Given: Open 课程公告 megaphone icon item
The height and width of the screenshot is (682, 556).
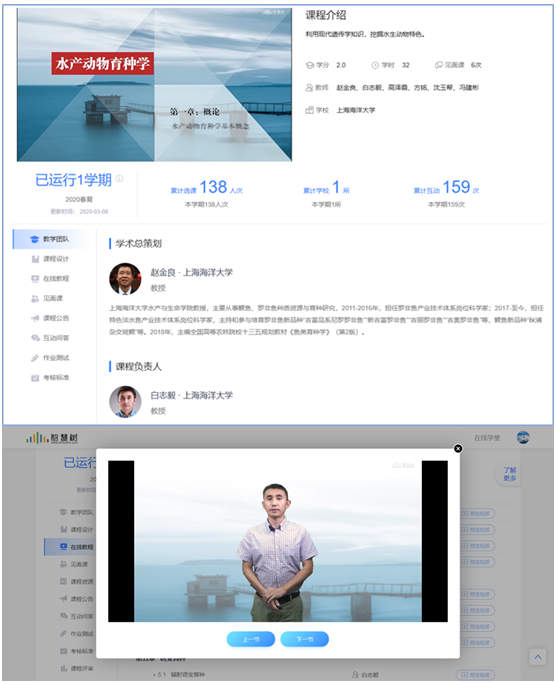Looking at the screenshot, I should (35, 318).
